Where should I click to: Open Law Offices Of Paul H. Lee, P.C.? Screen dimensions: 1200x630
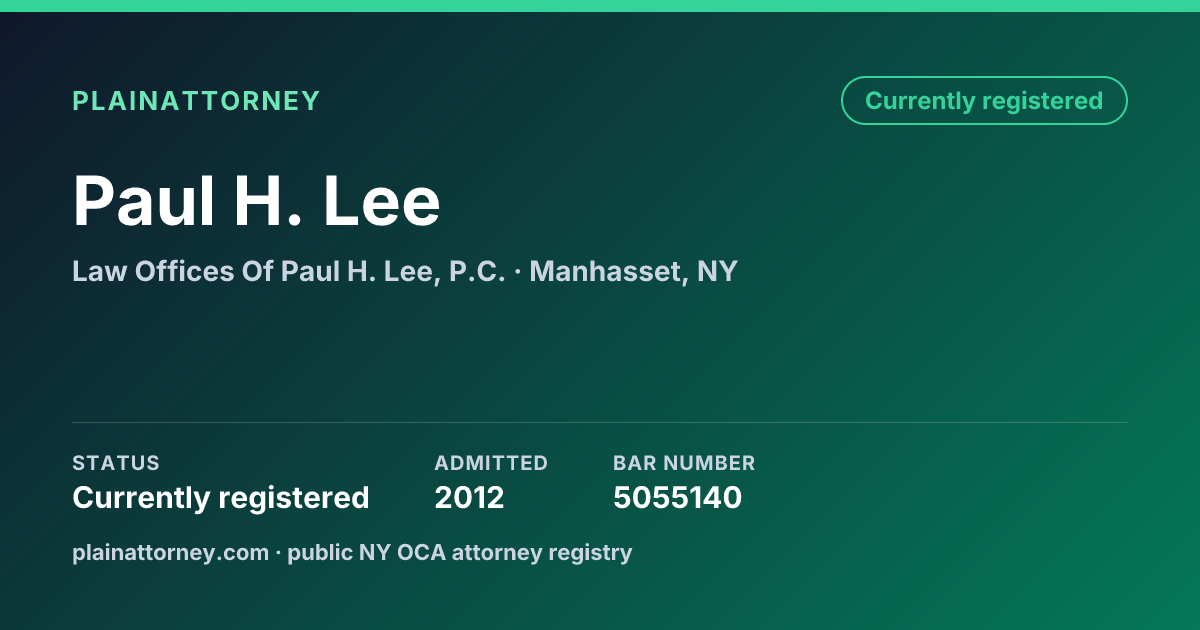pos(289,271)
